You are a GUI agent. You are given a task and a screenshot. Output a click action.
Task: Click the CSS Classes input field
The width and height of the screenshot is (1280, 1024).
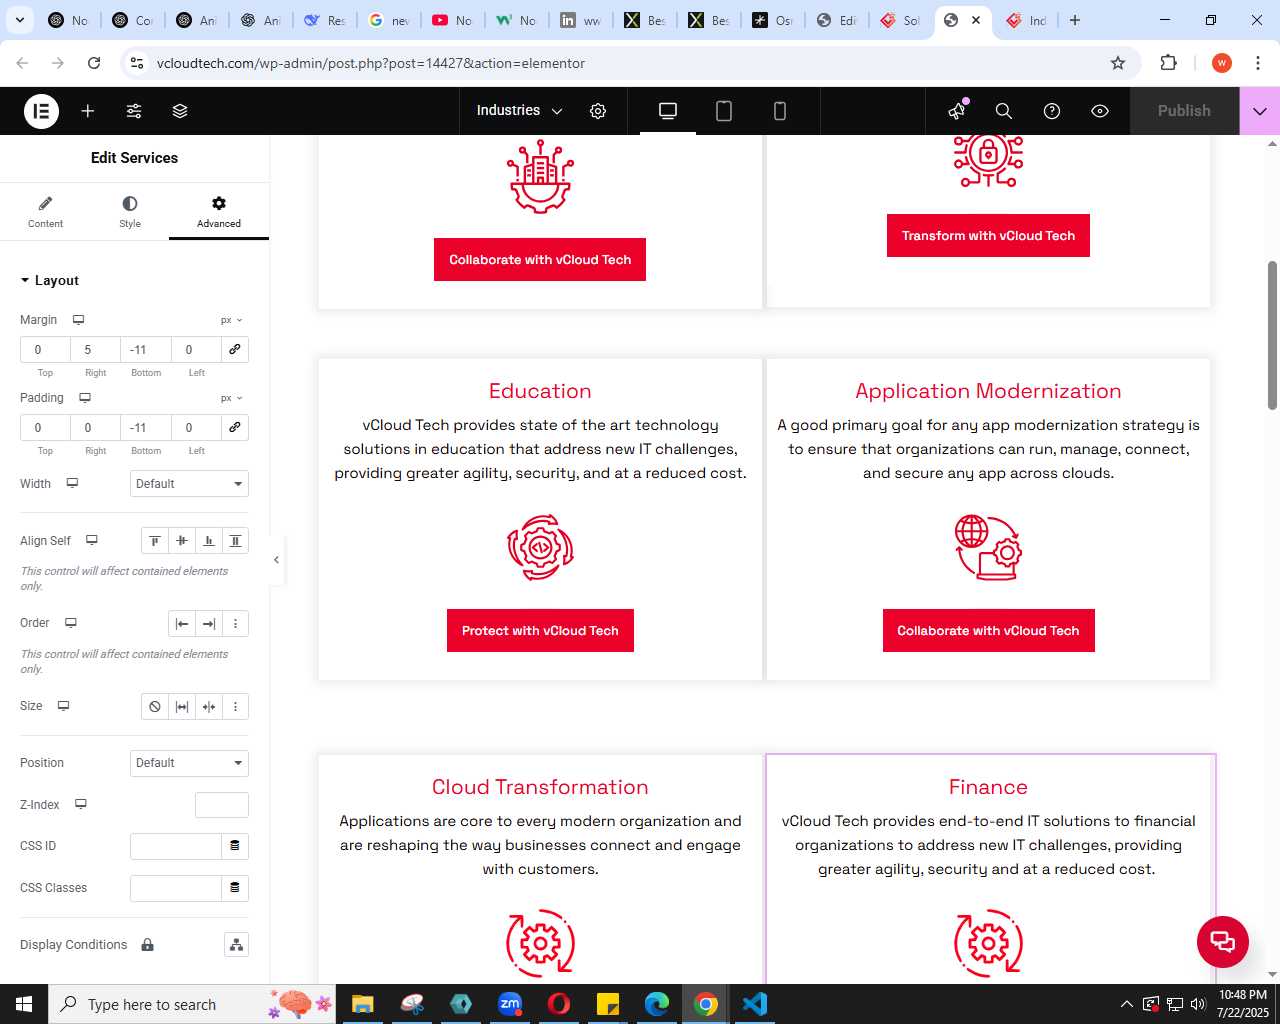(x=176, y=888)
